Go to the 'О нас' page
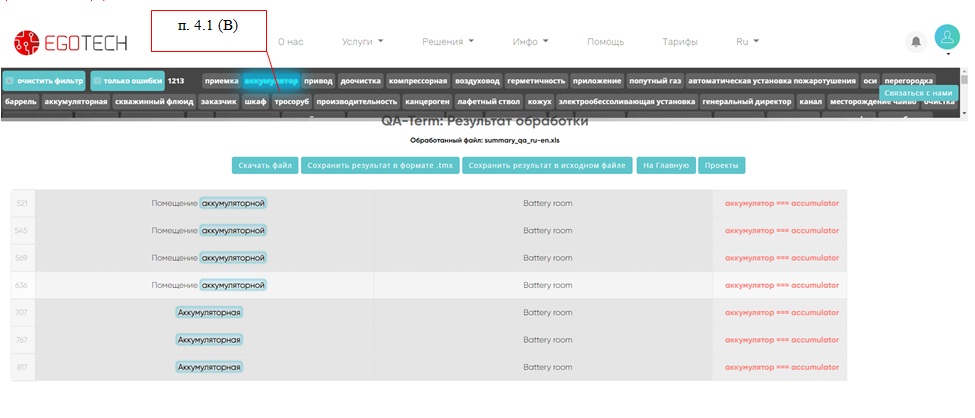 [x=290, y=42]
